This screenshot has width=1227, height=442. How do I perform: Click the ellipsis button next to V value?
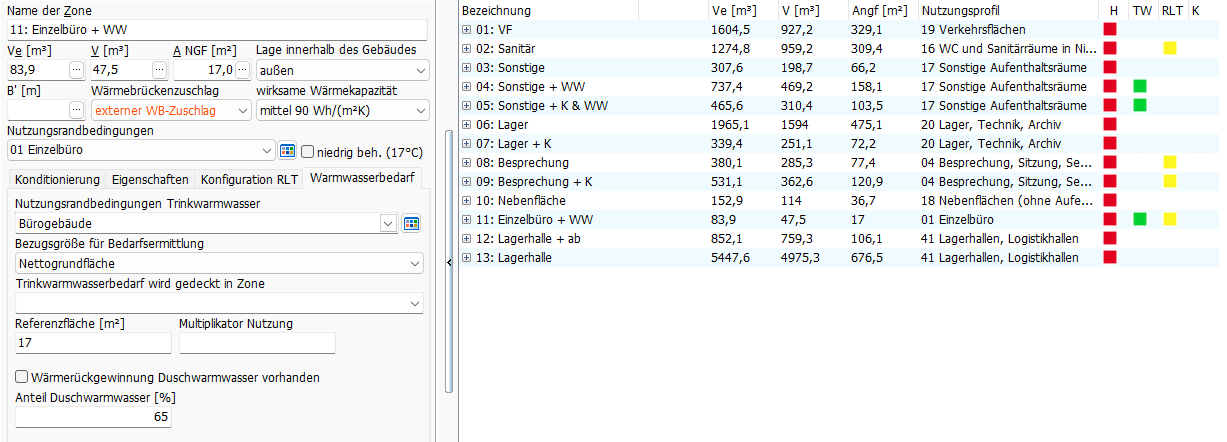160,70
